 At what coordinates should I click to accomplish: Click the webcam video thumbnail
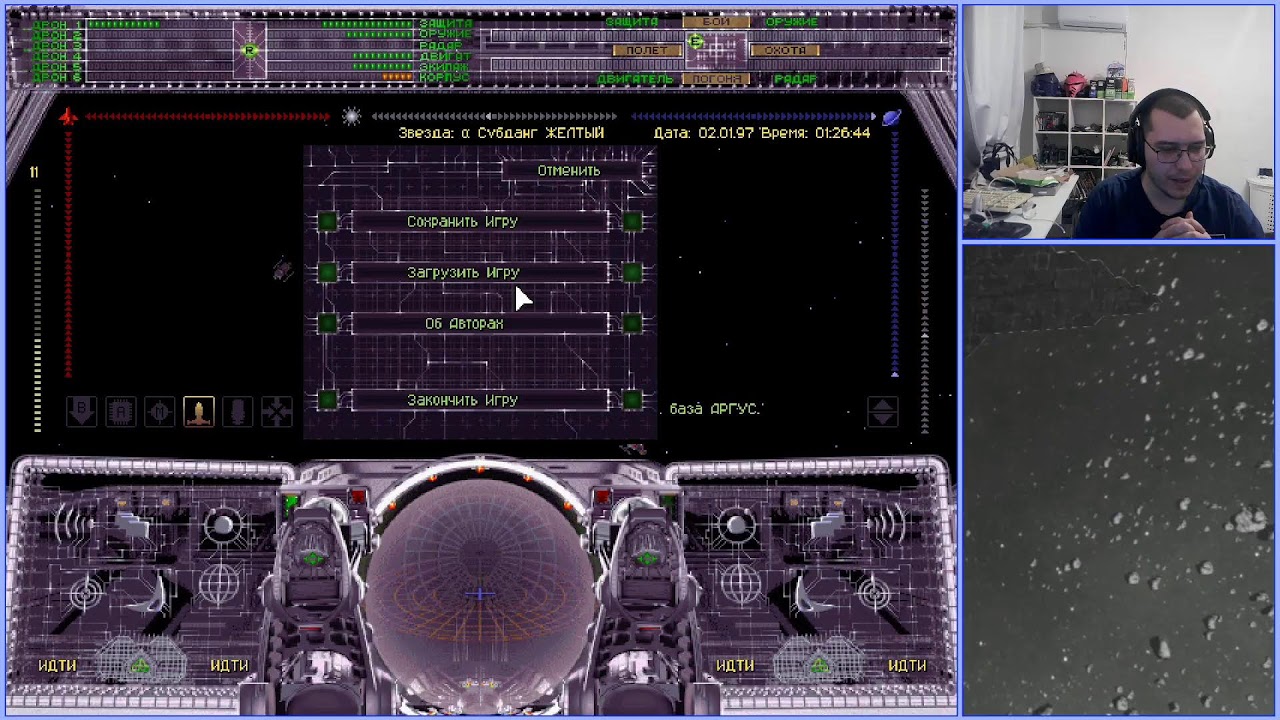coord(1118,122)
